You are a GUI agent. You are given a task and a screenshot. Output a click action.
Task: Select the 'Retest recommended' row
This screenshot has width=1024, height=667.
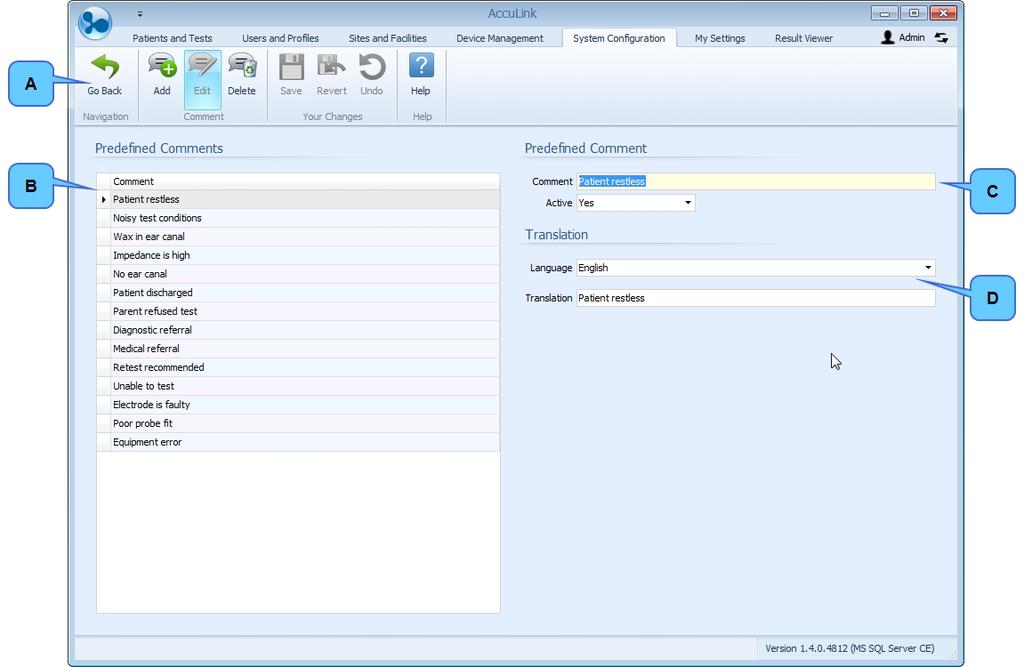point(298,367)
